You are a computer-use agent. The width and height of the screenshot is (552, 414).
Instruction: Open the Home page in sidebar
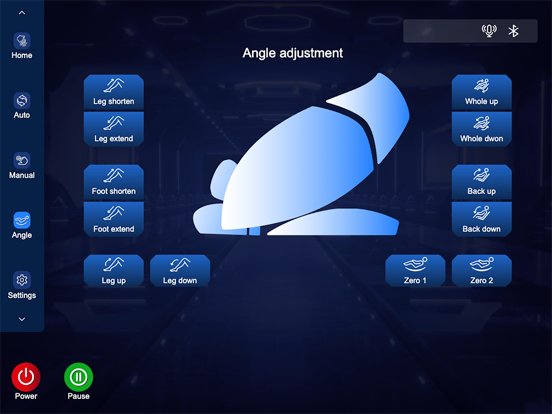tap(21, 46)
